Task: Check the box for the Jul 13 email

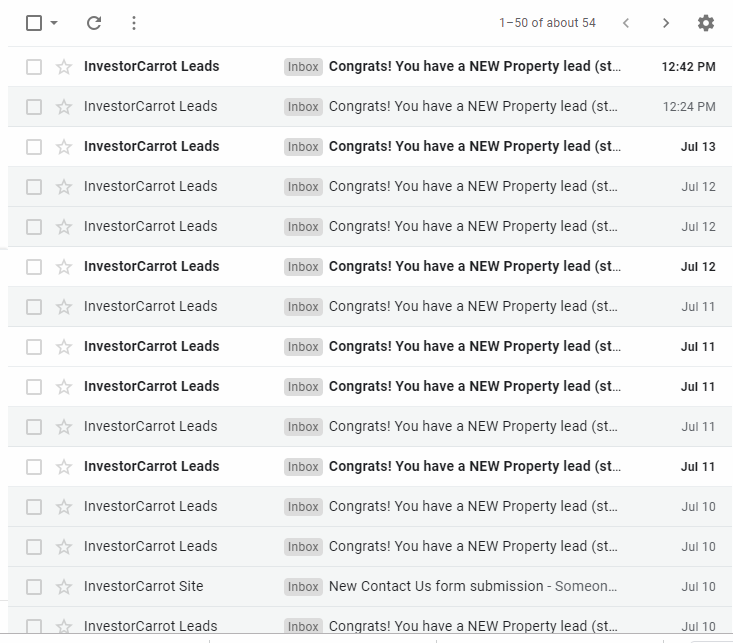Action: [34, 147]
